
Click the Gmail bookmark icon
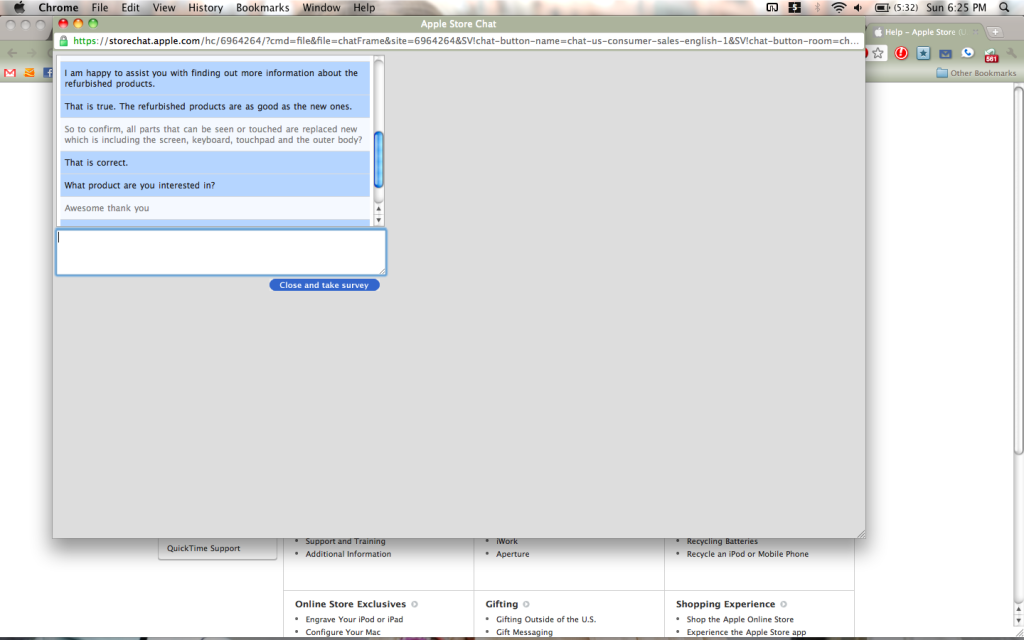pos(10,73)
